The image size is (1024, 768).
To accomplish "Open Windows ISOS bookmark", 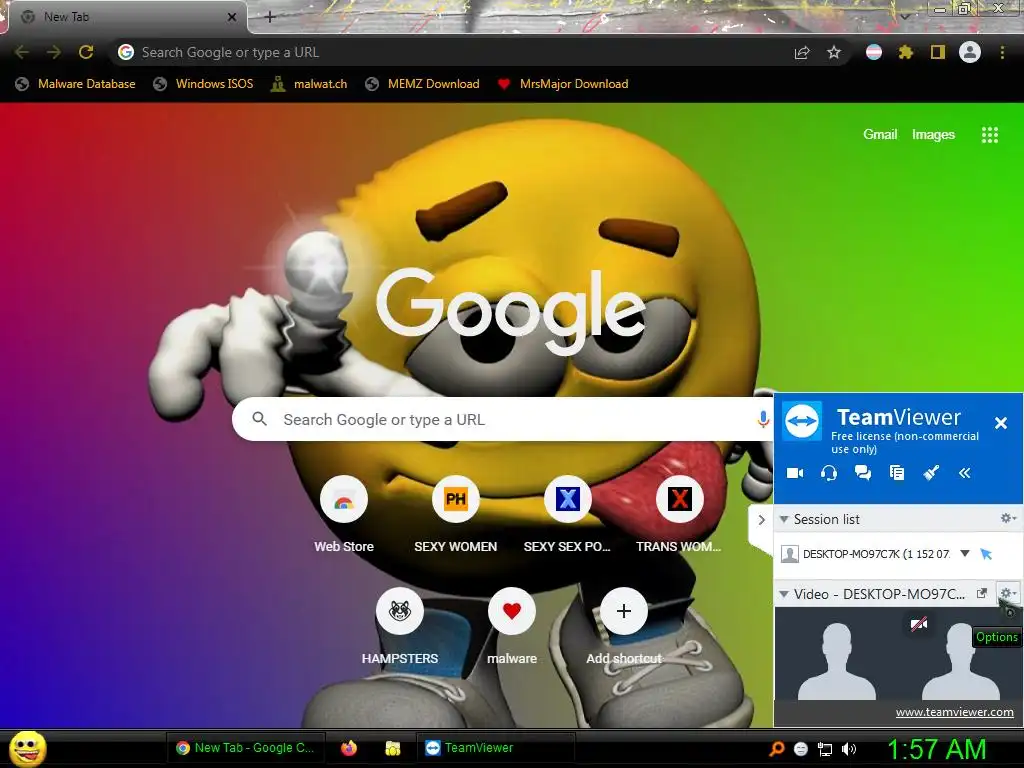I will (203, 84).
